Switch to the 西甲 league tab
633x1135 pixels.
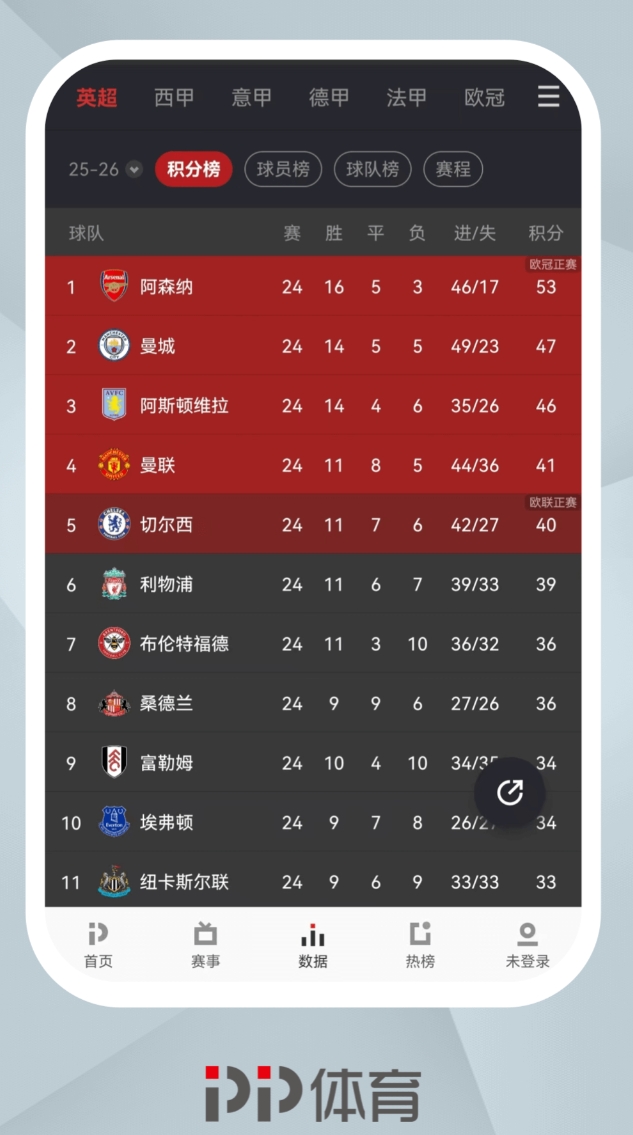tap(171, 97)
